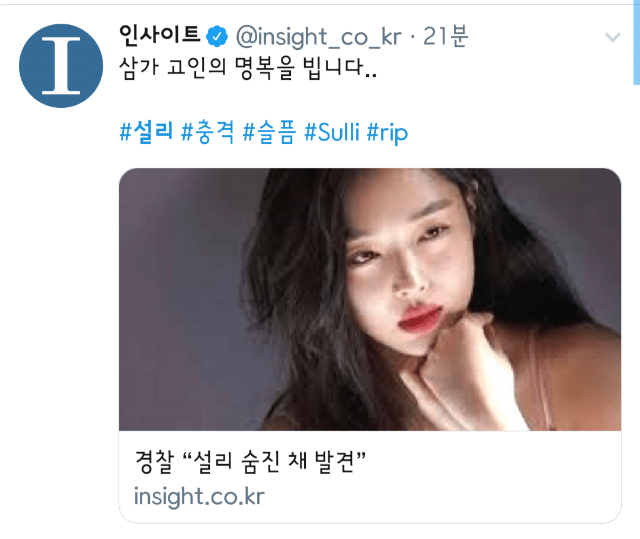Click blank tweet area below the avatar
Viewport: 640px width, 539px height.
pos(61,286)
